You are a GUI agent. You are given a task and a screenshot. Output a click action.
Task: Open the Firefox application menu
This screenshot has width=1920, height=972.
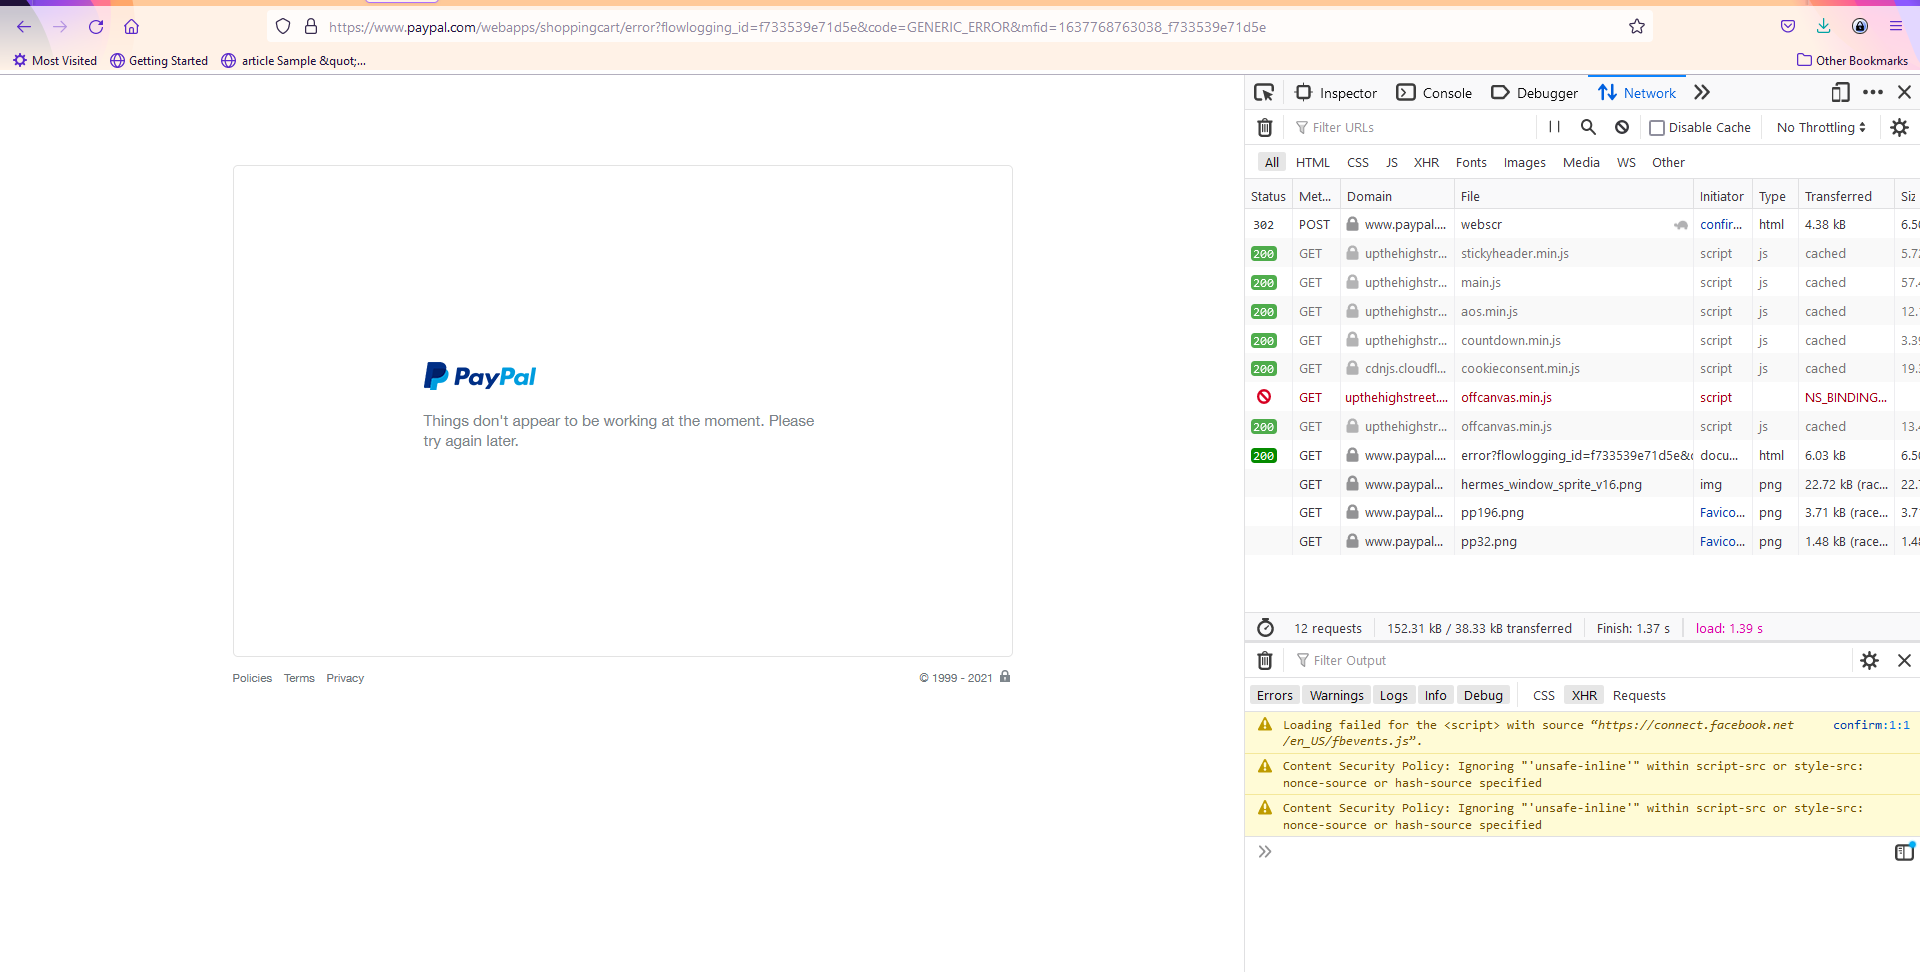[1896, 27]
